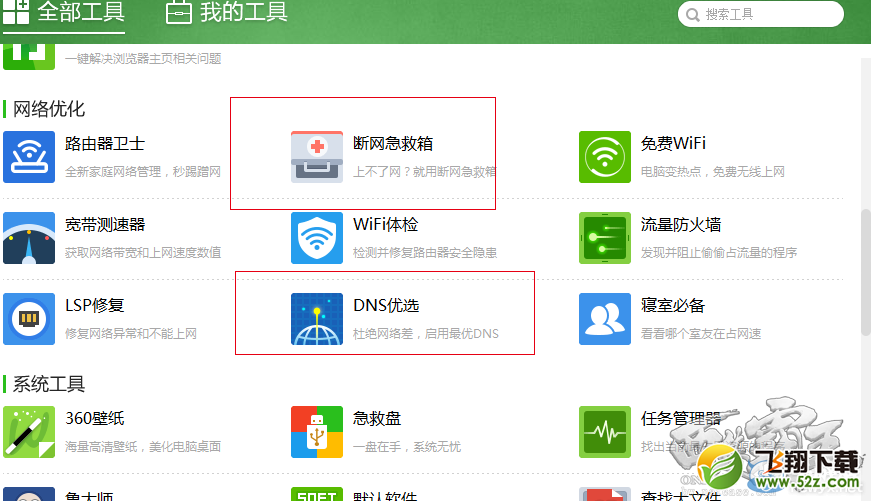Click the DNS优选 globe icon
The height and width of the screenshot is (501, 871).
click(x=317, y=319)
